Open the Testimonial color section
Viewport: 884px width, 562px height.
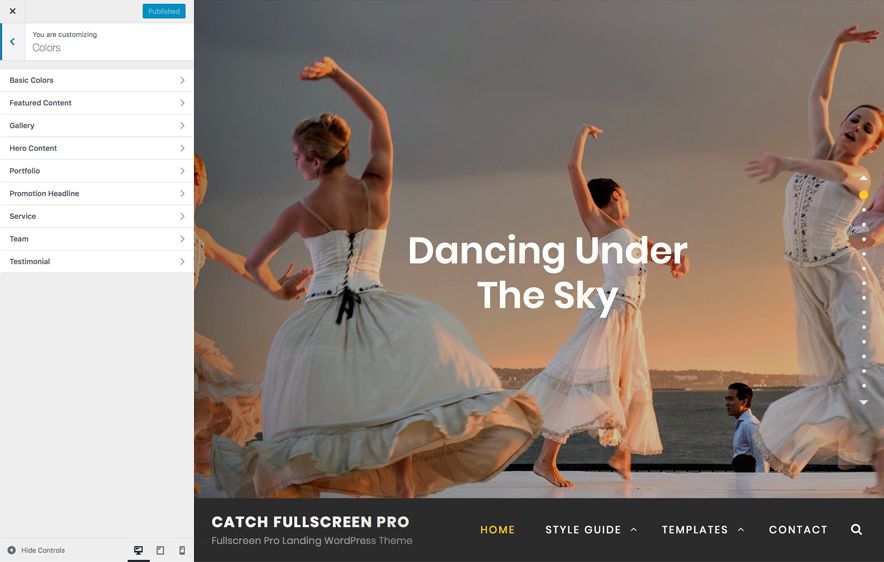tap(97, 262)
